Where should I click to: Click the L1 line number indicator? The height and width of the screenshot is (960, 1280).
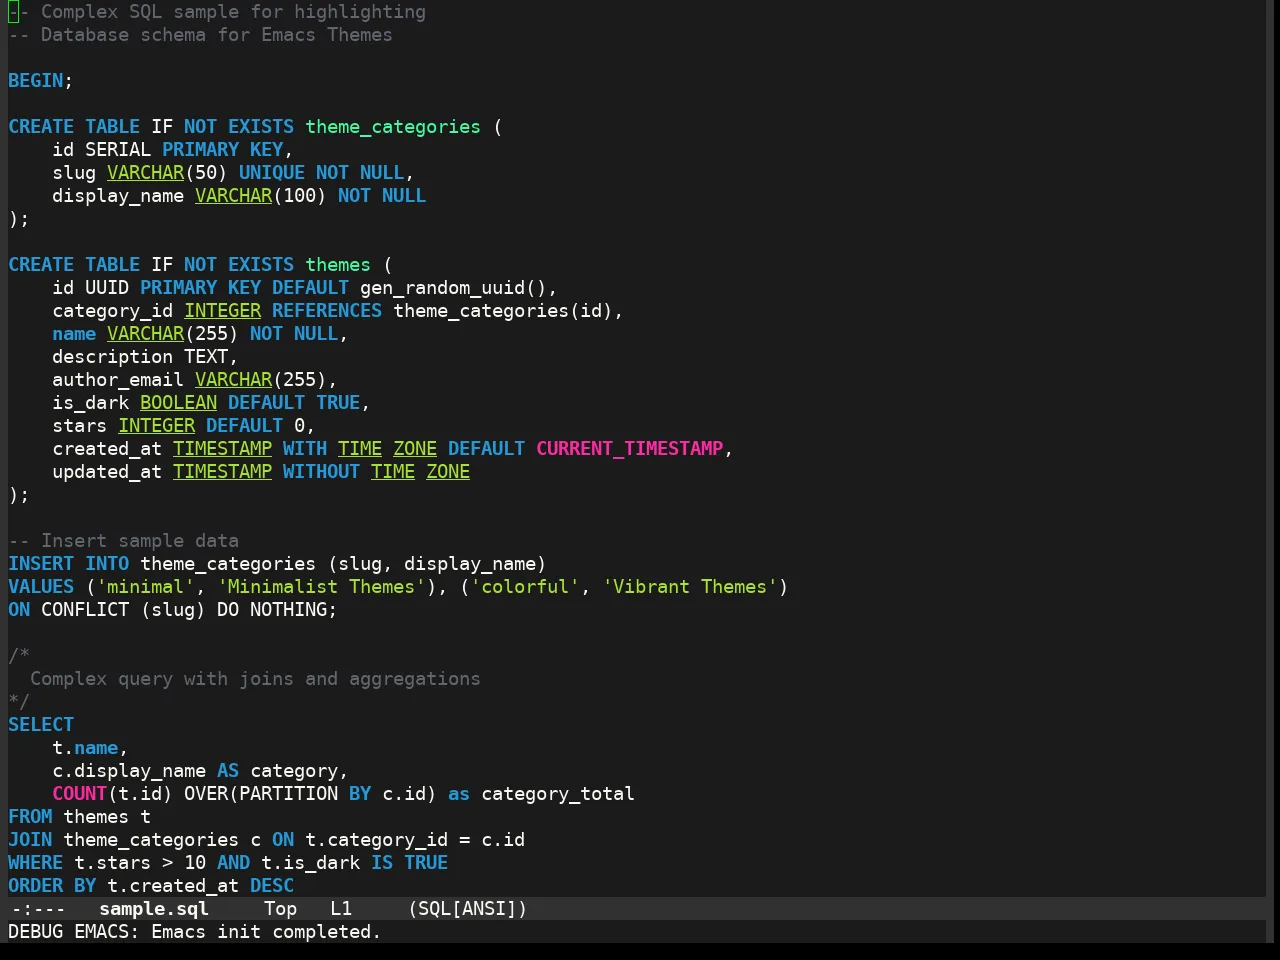341,909
